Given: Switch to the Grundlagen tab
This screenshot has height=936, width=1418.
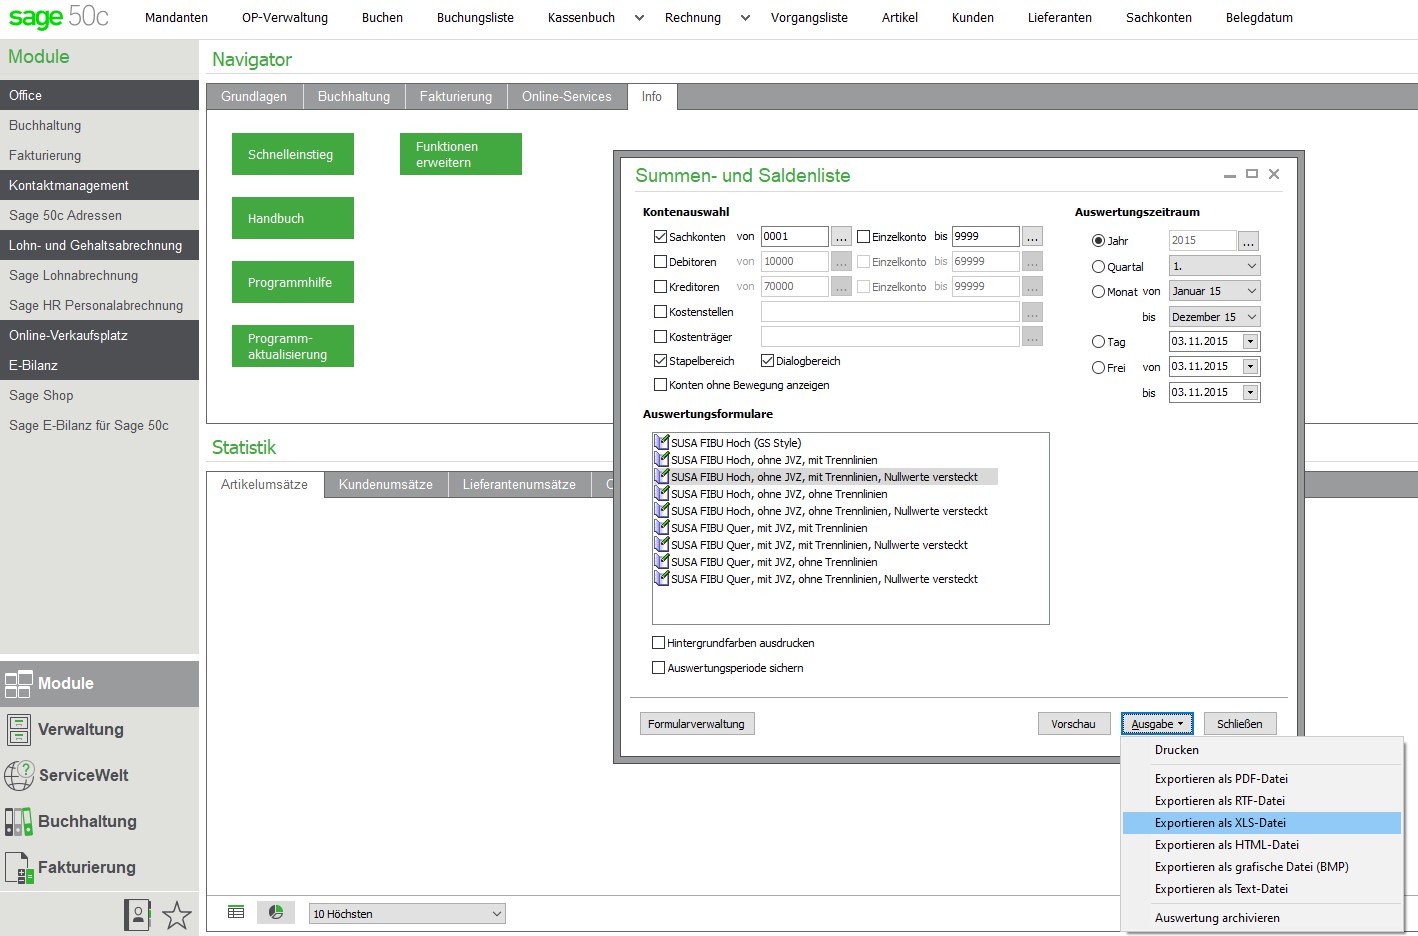Looking at the screenshot, I should pyautogui.click(x=254, y=97).
